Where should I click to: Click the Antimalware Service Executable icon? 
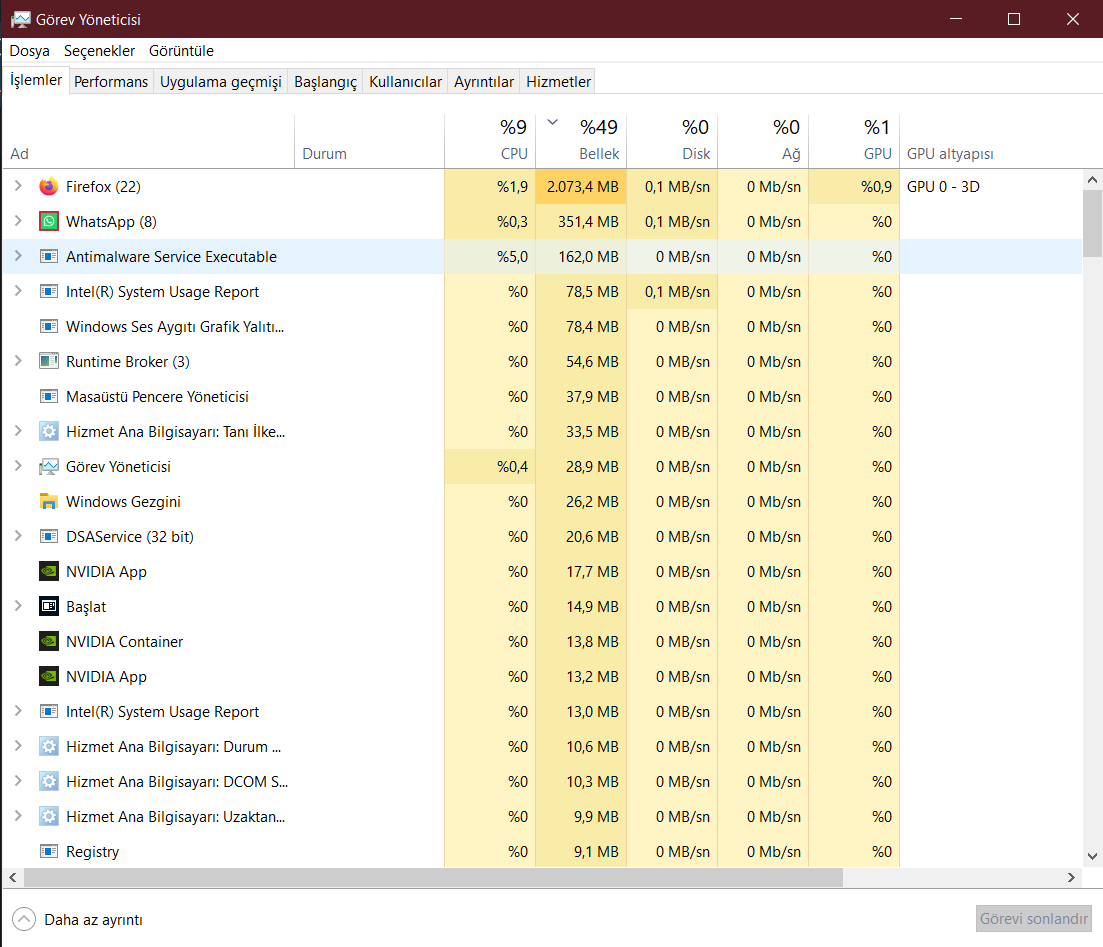[49, 257]
